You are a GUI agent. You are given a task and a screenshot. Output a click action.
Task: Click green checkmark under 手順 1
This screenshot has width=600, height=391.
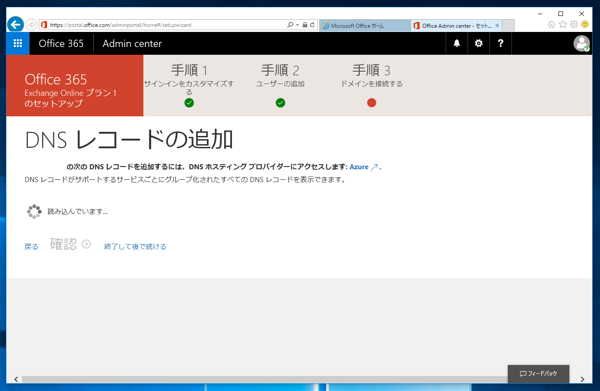pyautogui.click(x=189, y=103)
